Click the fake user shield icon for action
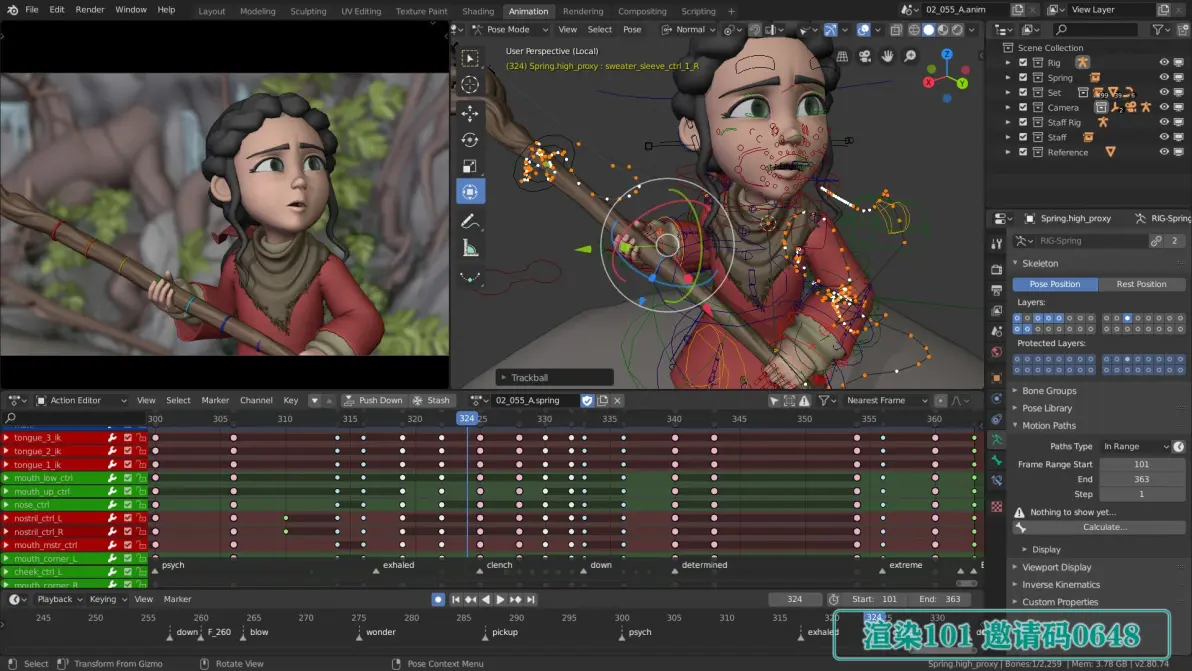The height and width of the screenshot is (671, 1192). pyautogui.click(x=587, y=400)
